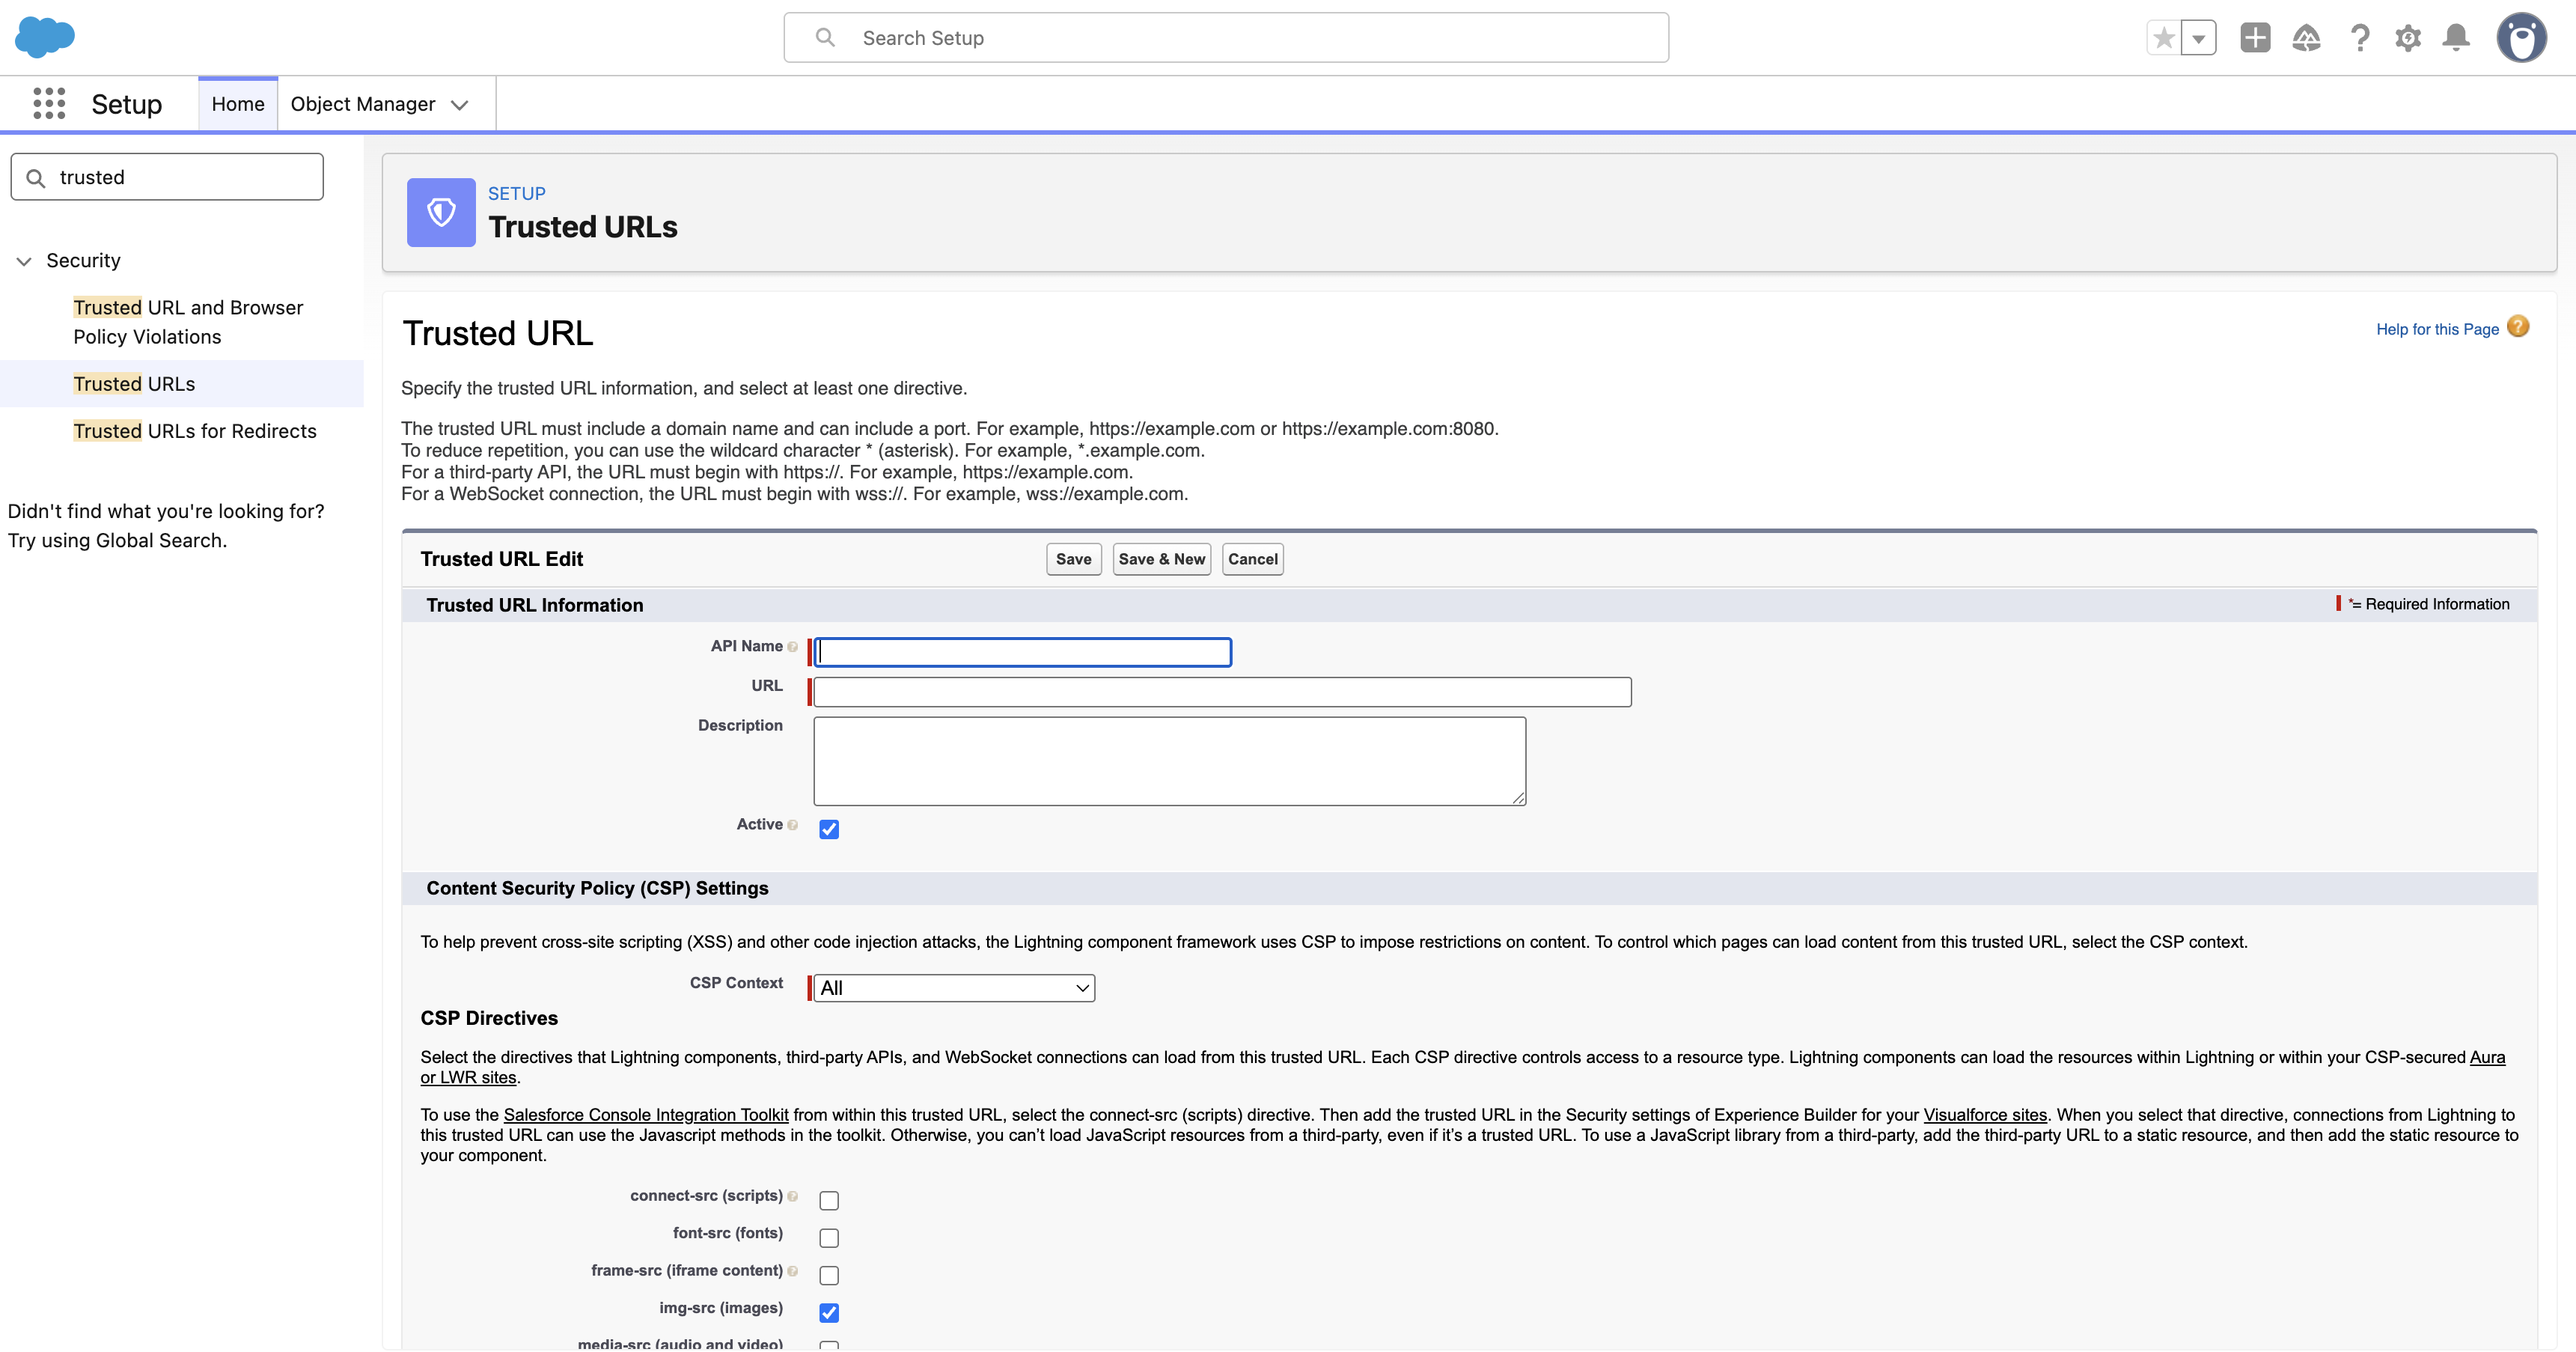Click the frame-src info icon
2576x1352 pixels.
pyautogui.click(x=793, y=1271)
